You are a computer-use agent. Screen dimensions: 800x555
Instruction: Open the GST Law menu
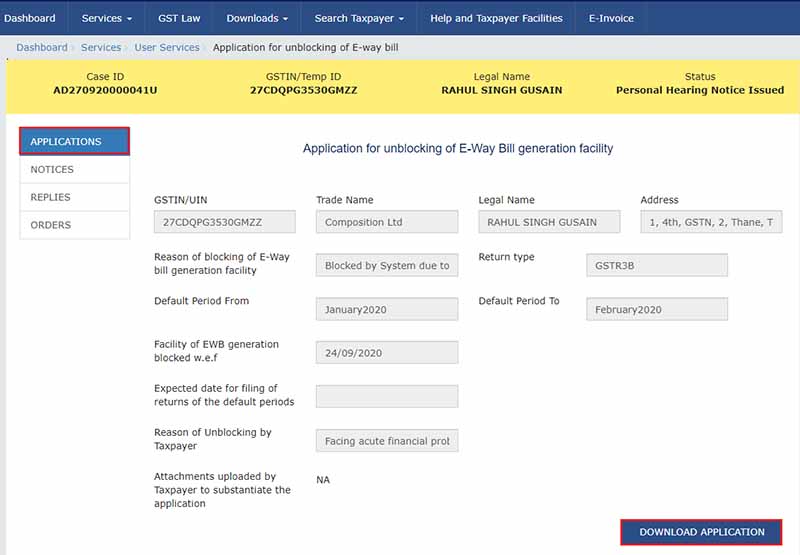pyautogui.click(x=179, y=18)
